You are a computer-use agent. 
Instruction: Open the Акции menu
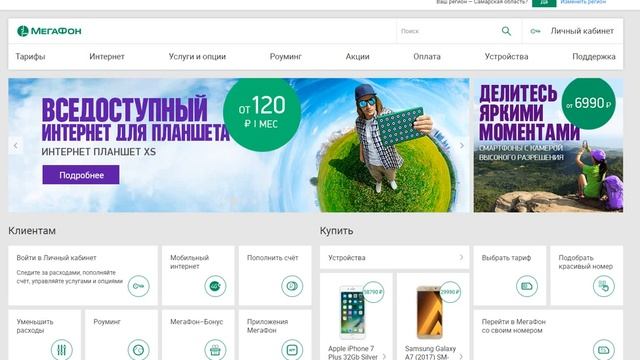[358, 57]
